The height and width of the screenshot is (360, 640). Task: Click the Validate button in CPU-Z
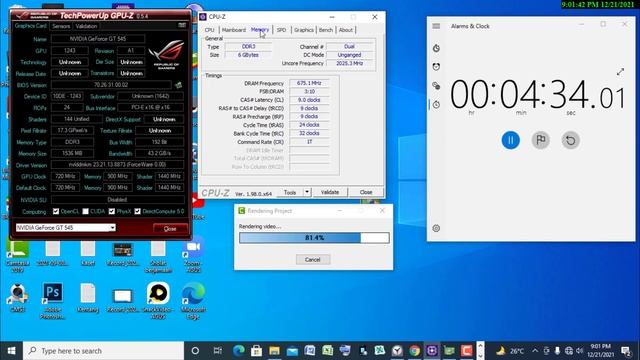click(x=330, y=192)
